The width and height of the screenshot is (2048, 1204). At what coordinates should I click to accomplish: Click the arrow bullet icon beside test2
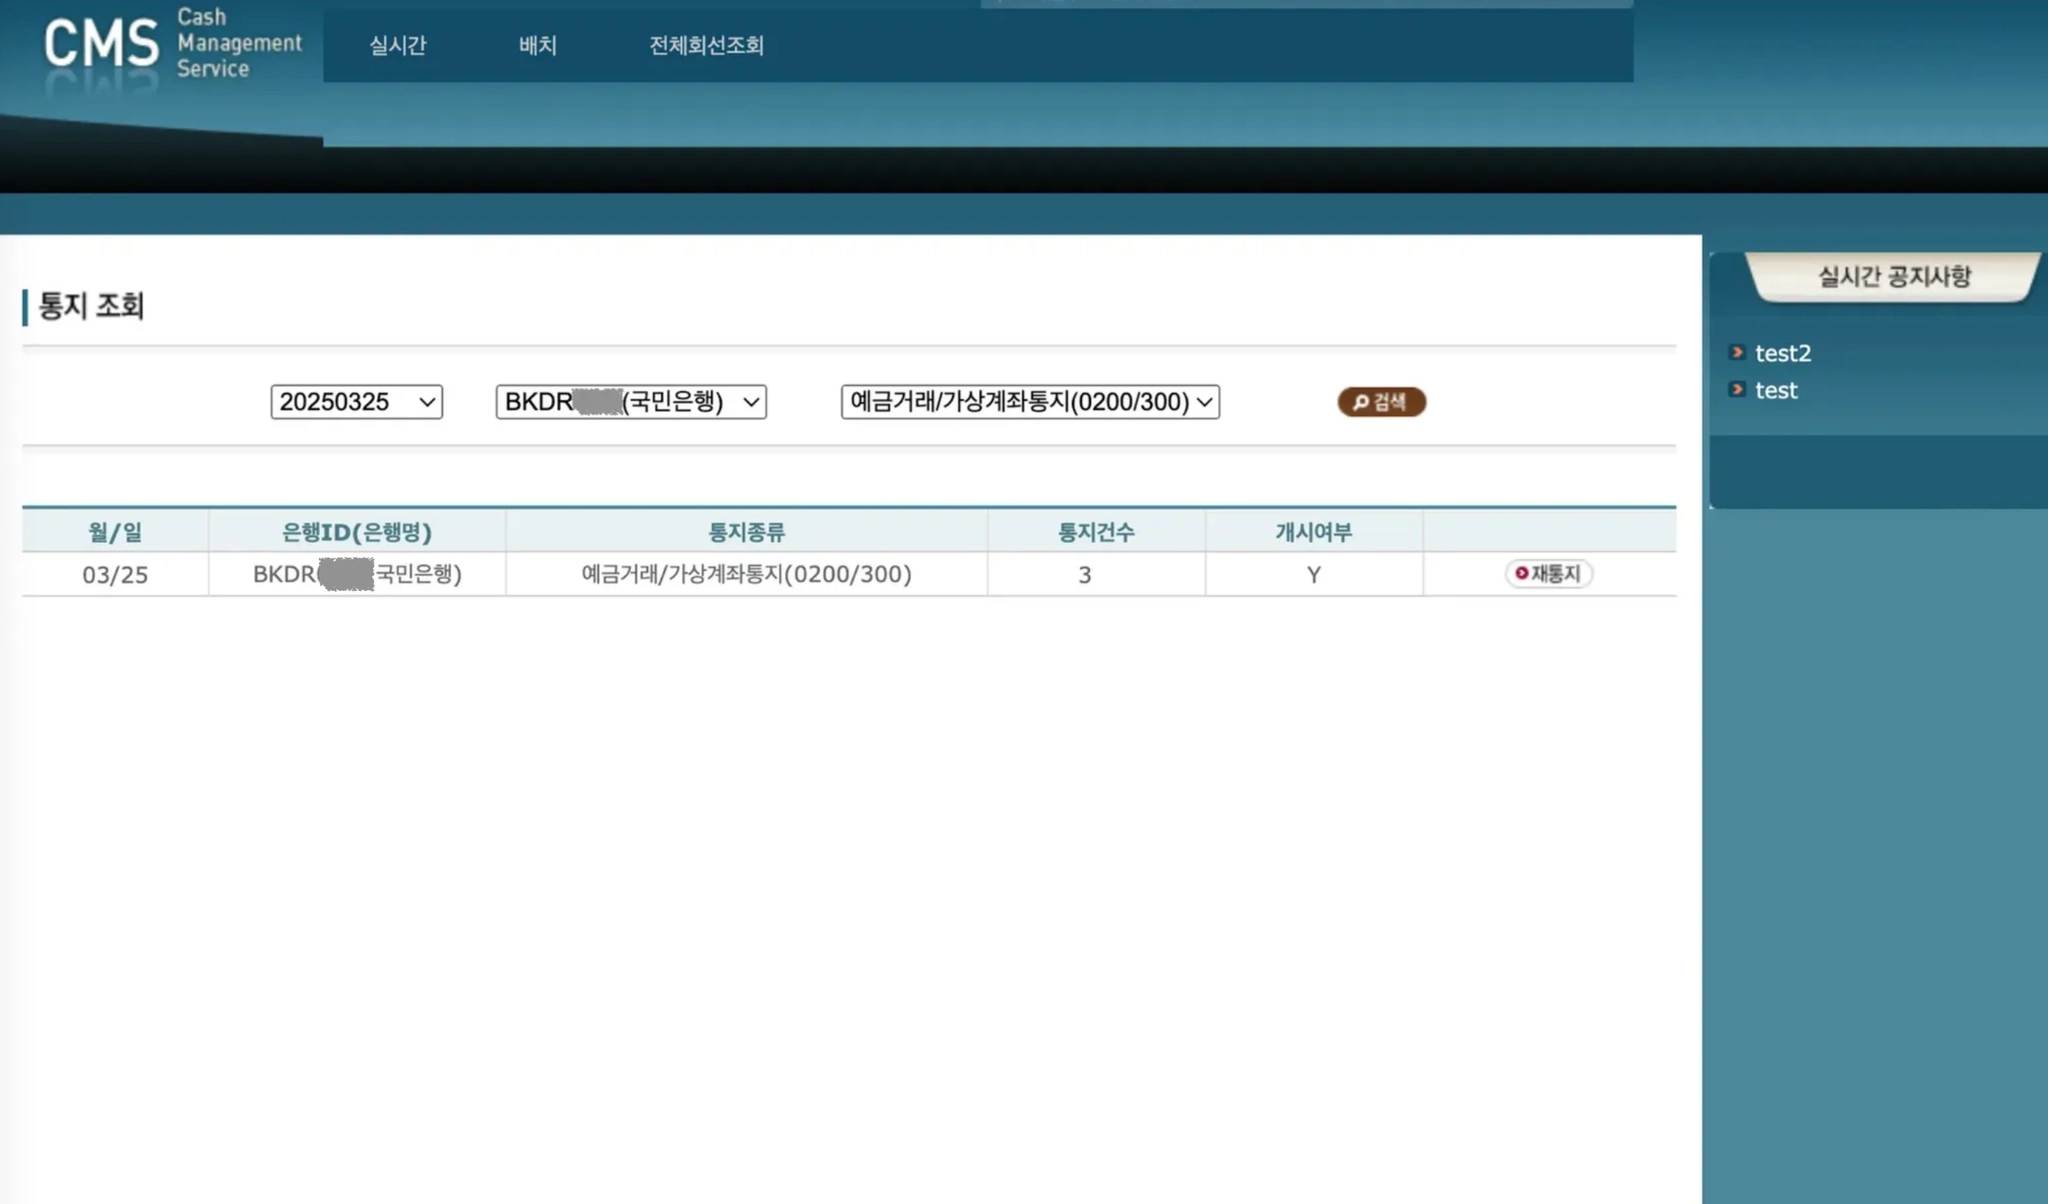[1737, 352]
